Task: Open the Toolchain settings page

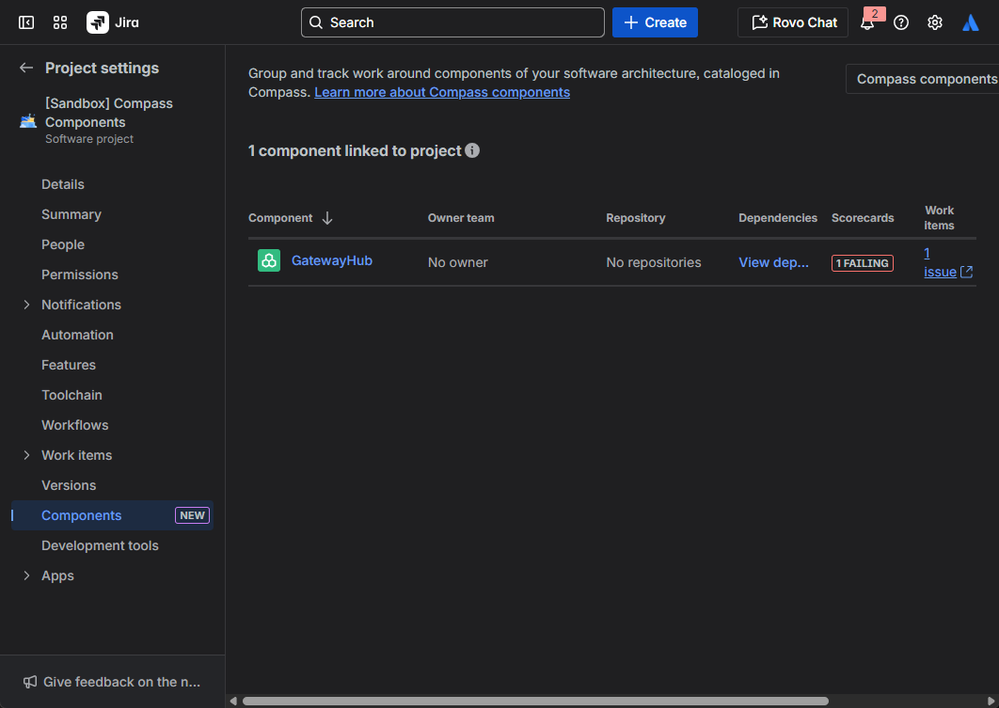Action: click(71, 394)
